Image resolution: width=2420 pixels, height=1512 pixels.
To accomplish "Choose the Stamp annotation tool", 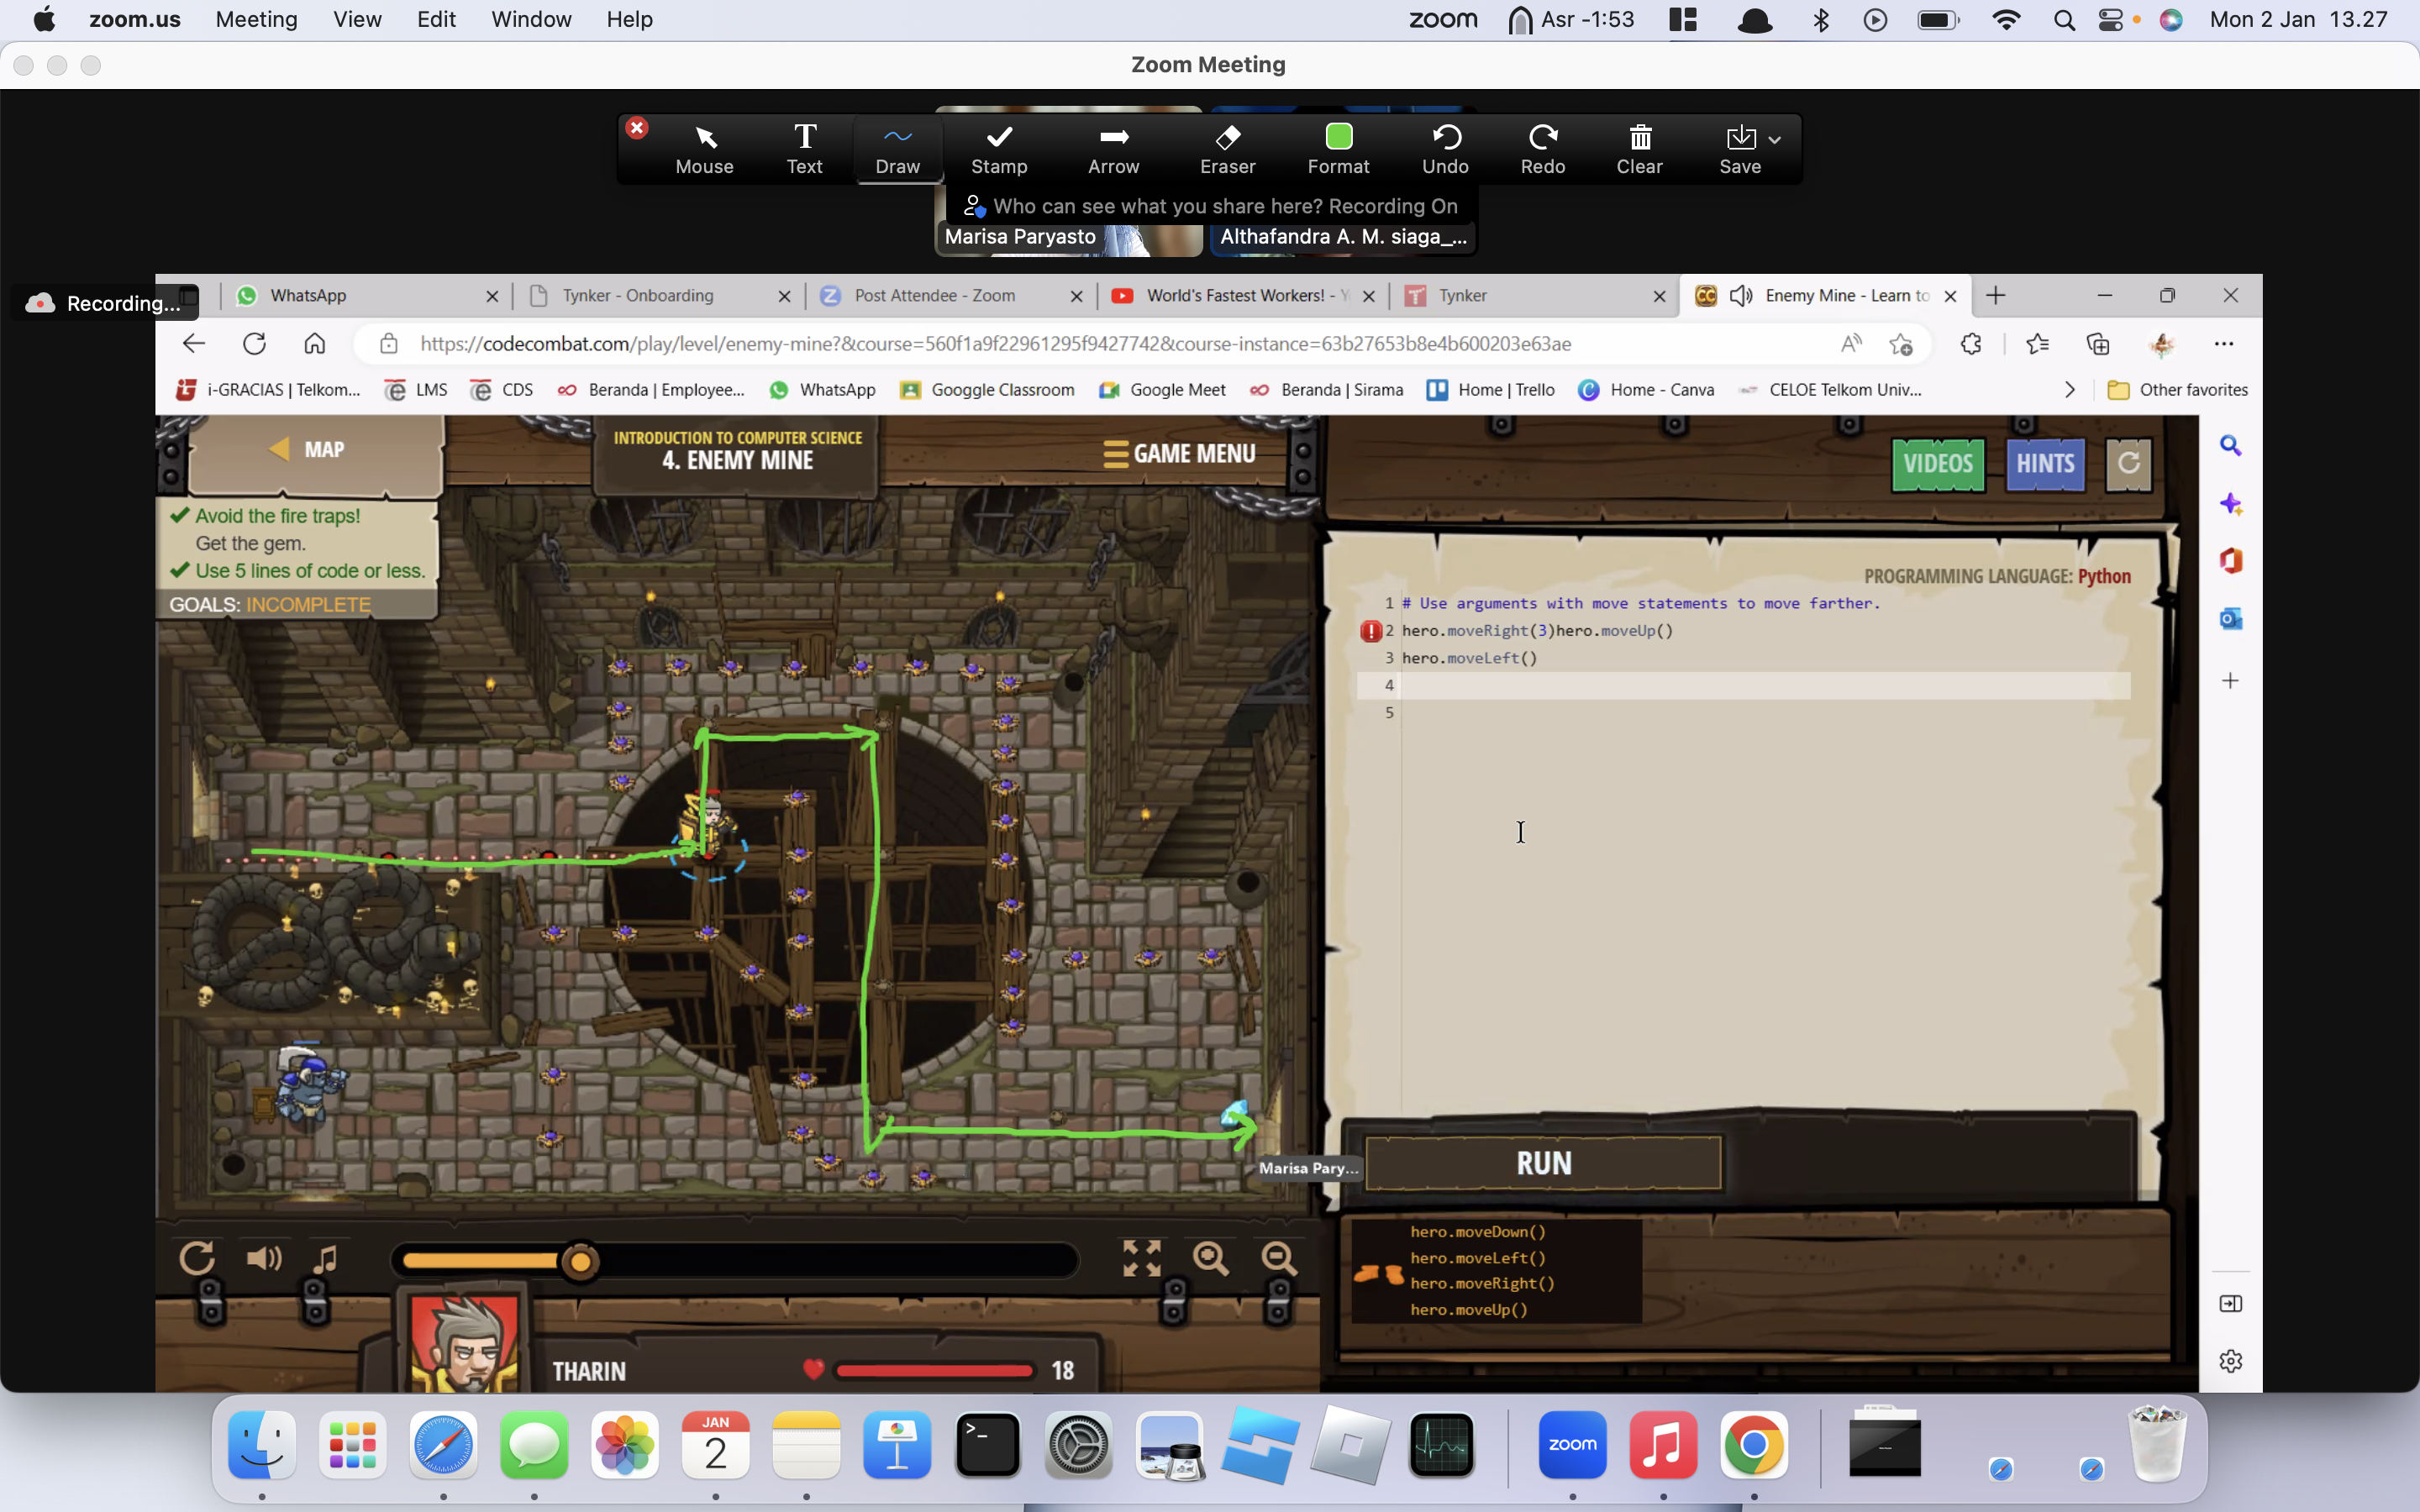I will point(999,149).
